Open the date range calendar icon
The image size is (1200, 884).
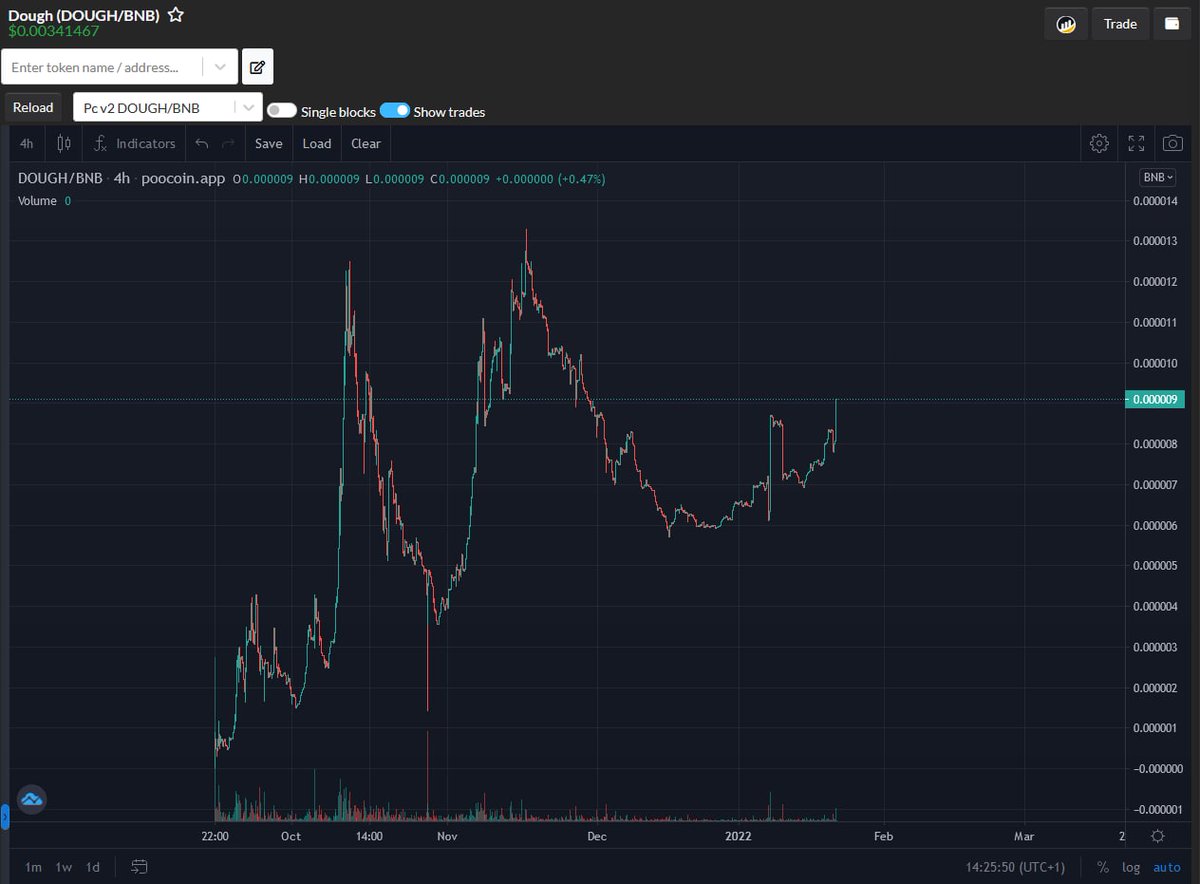[x=139, y=866]
